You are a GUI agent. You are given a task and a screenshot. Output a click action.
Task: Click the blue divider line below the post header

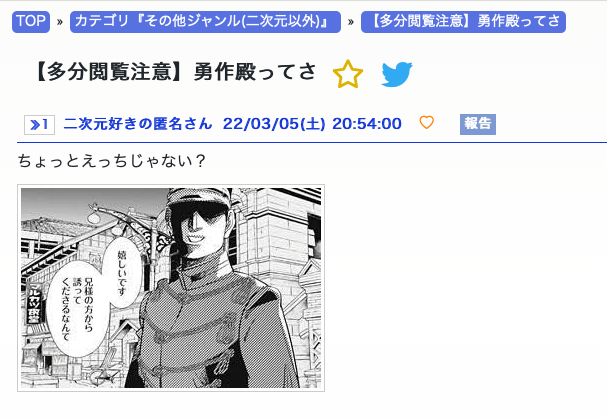click(312, 142)
